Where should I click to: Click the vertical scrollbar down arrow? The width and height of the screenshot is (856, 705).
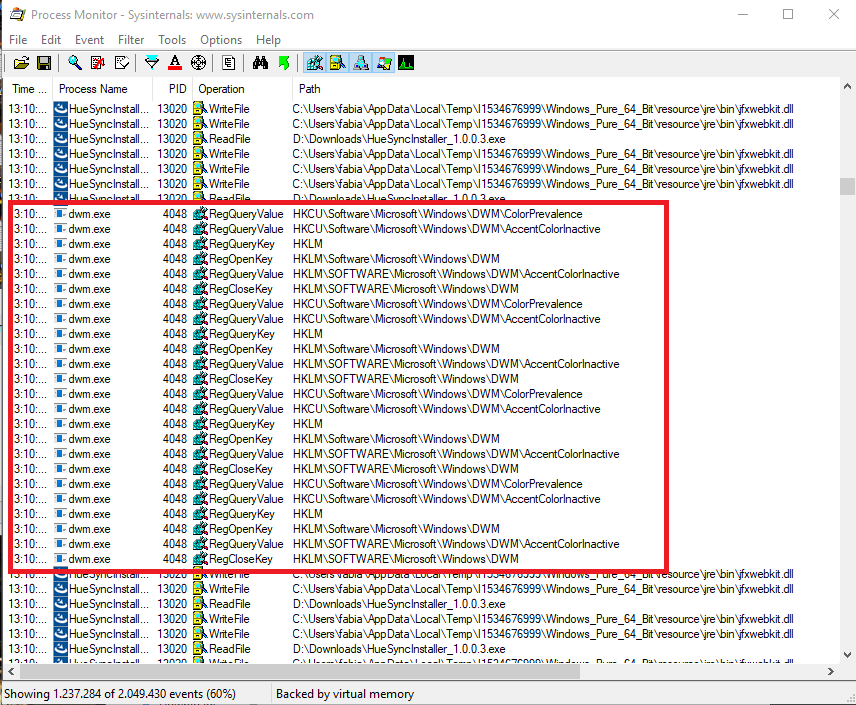847,655
